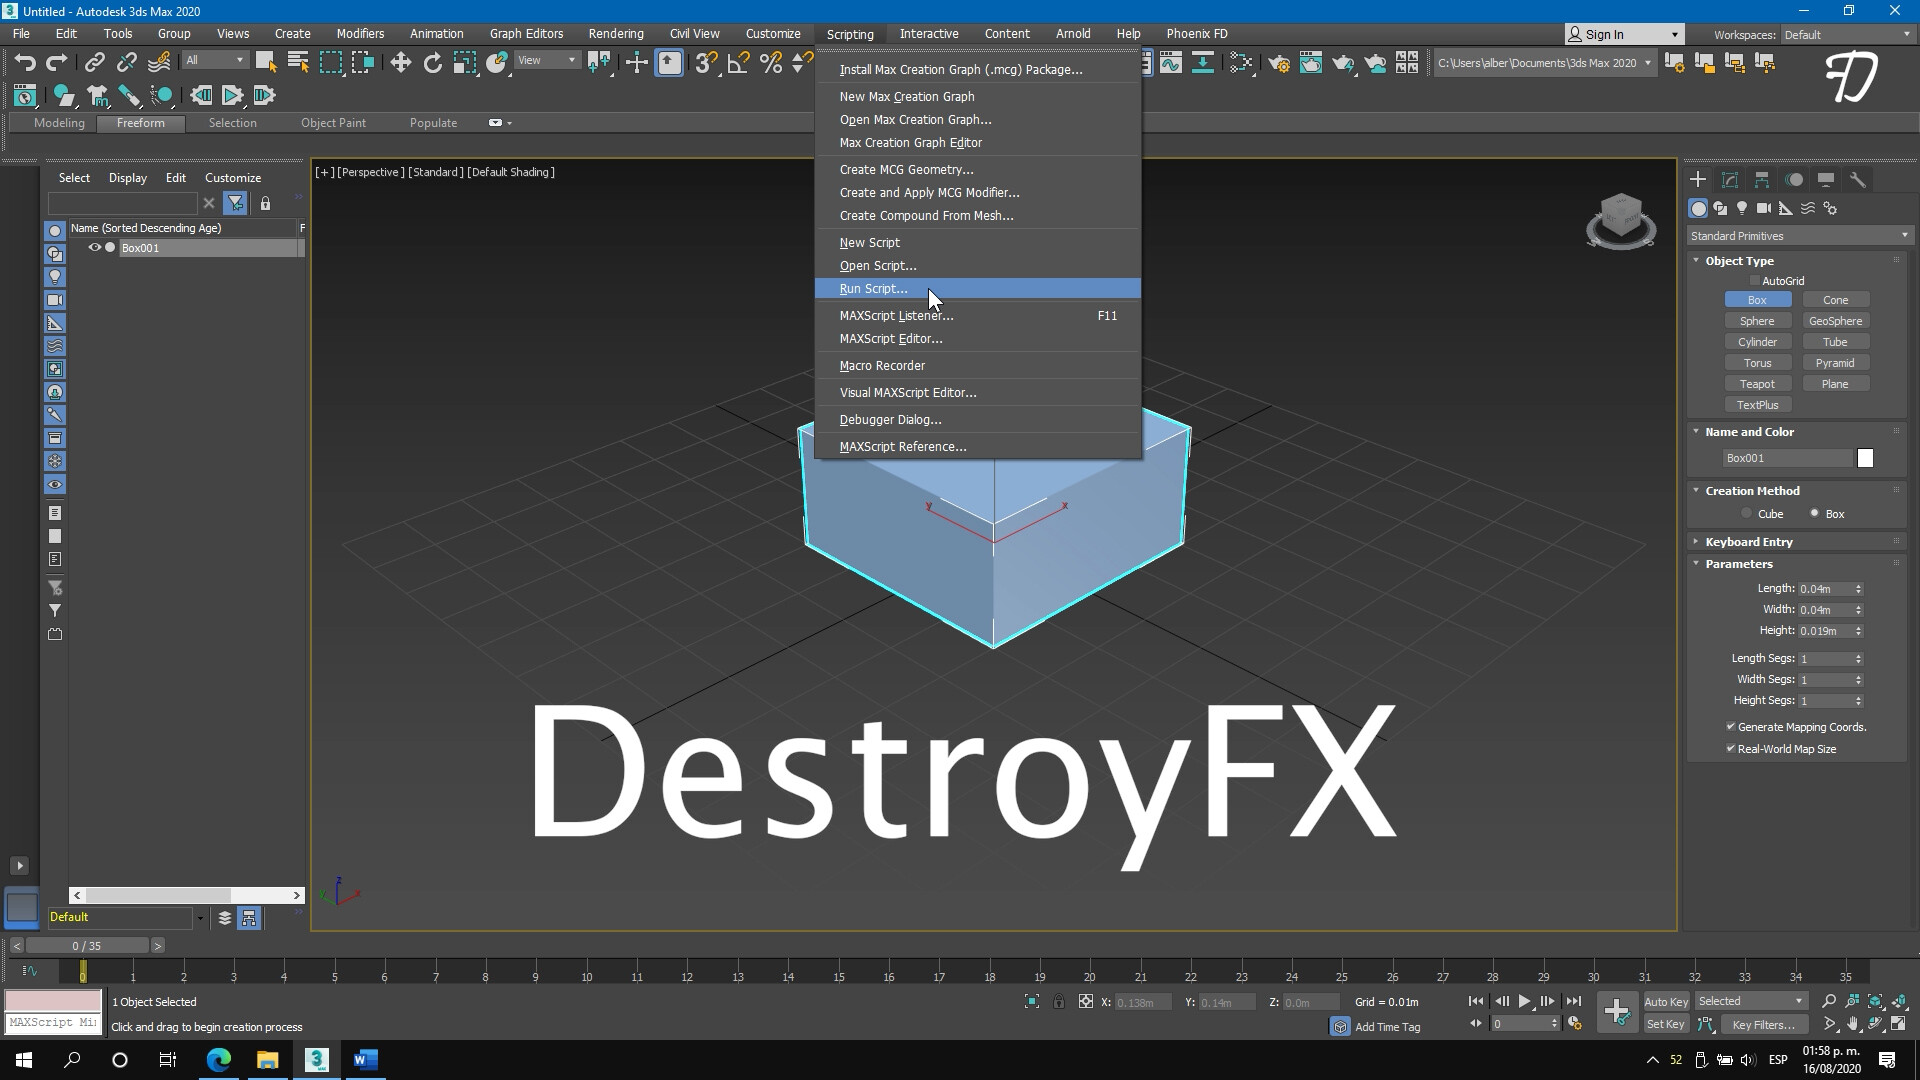Open the Utilities panel wrench icon
1920x1080 pixels.
(x=1858, y=180)
